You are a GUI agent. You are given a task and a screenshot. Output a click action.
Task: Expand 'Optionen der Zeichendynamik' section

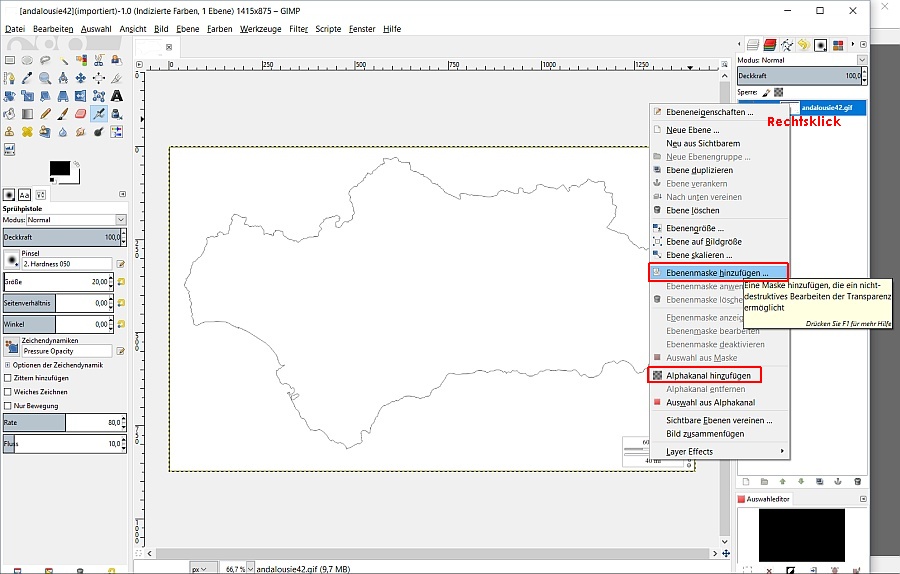[x=7, y=364]
